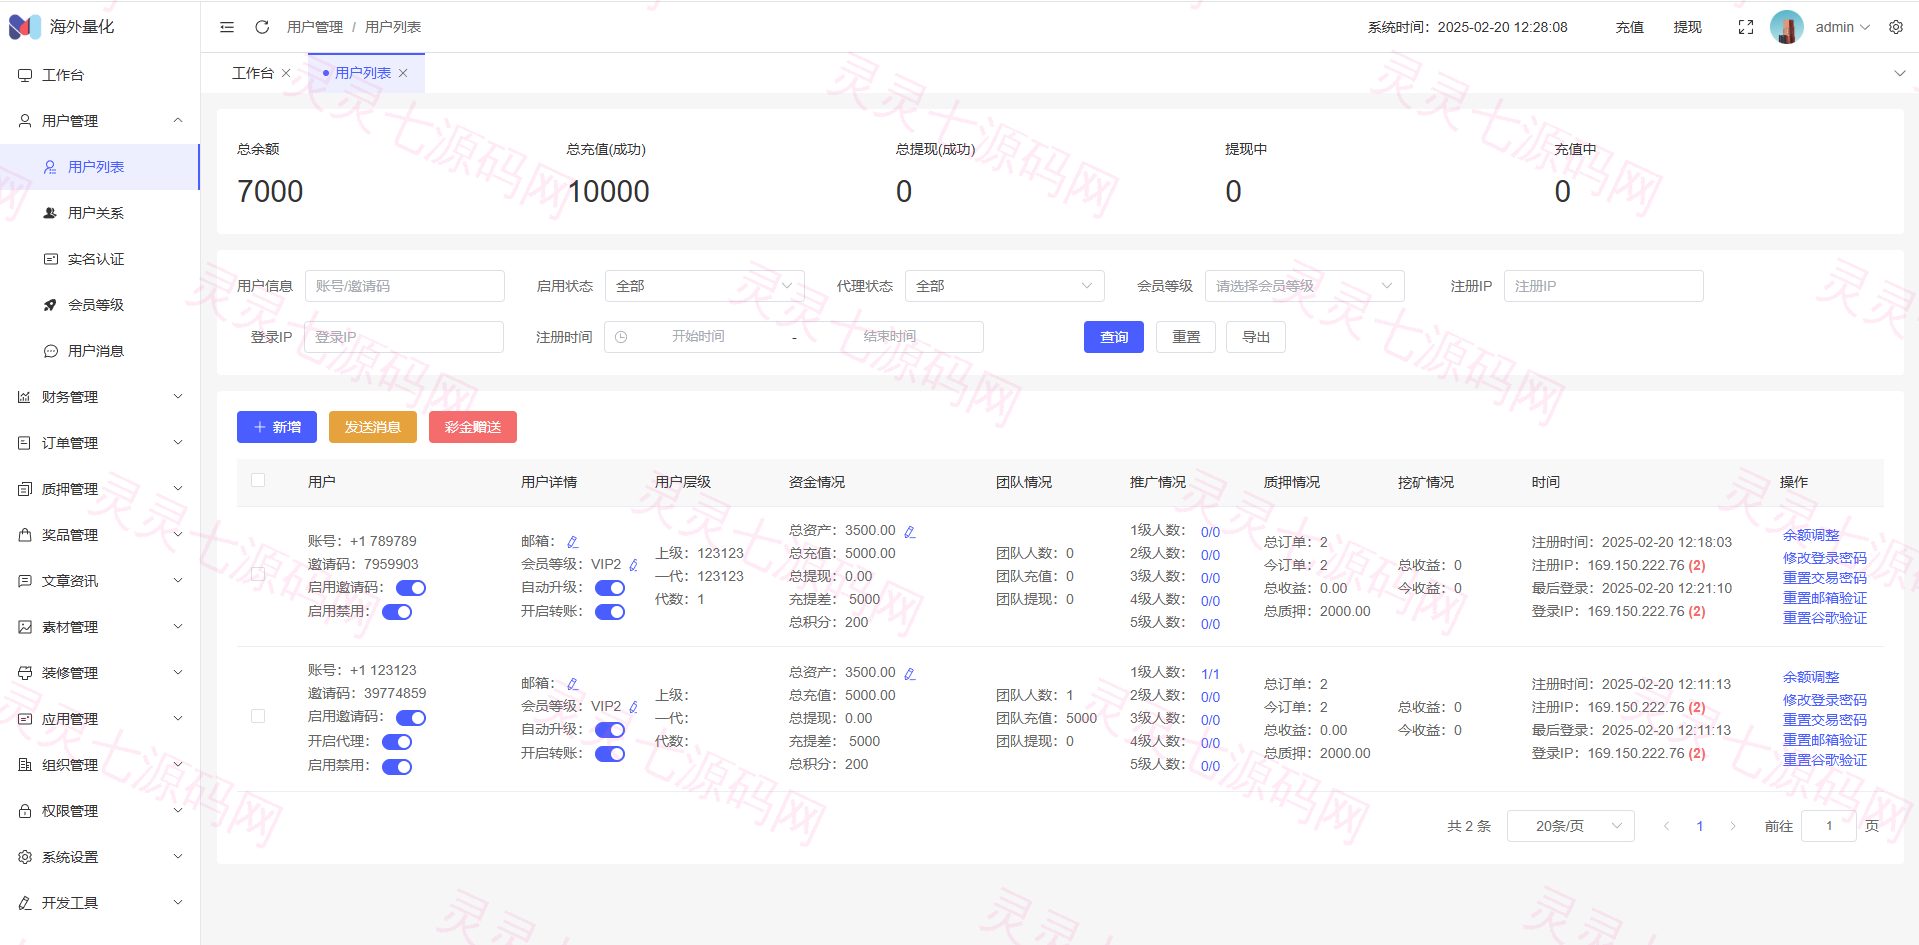The width and height of the screenshot is (1919, 945).
Task: Open the 会员等级 select dropdown
Action: click(x=1305, y=286)
